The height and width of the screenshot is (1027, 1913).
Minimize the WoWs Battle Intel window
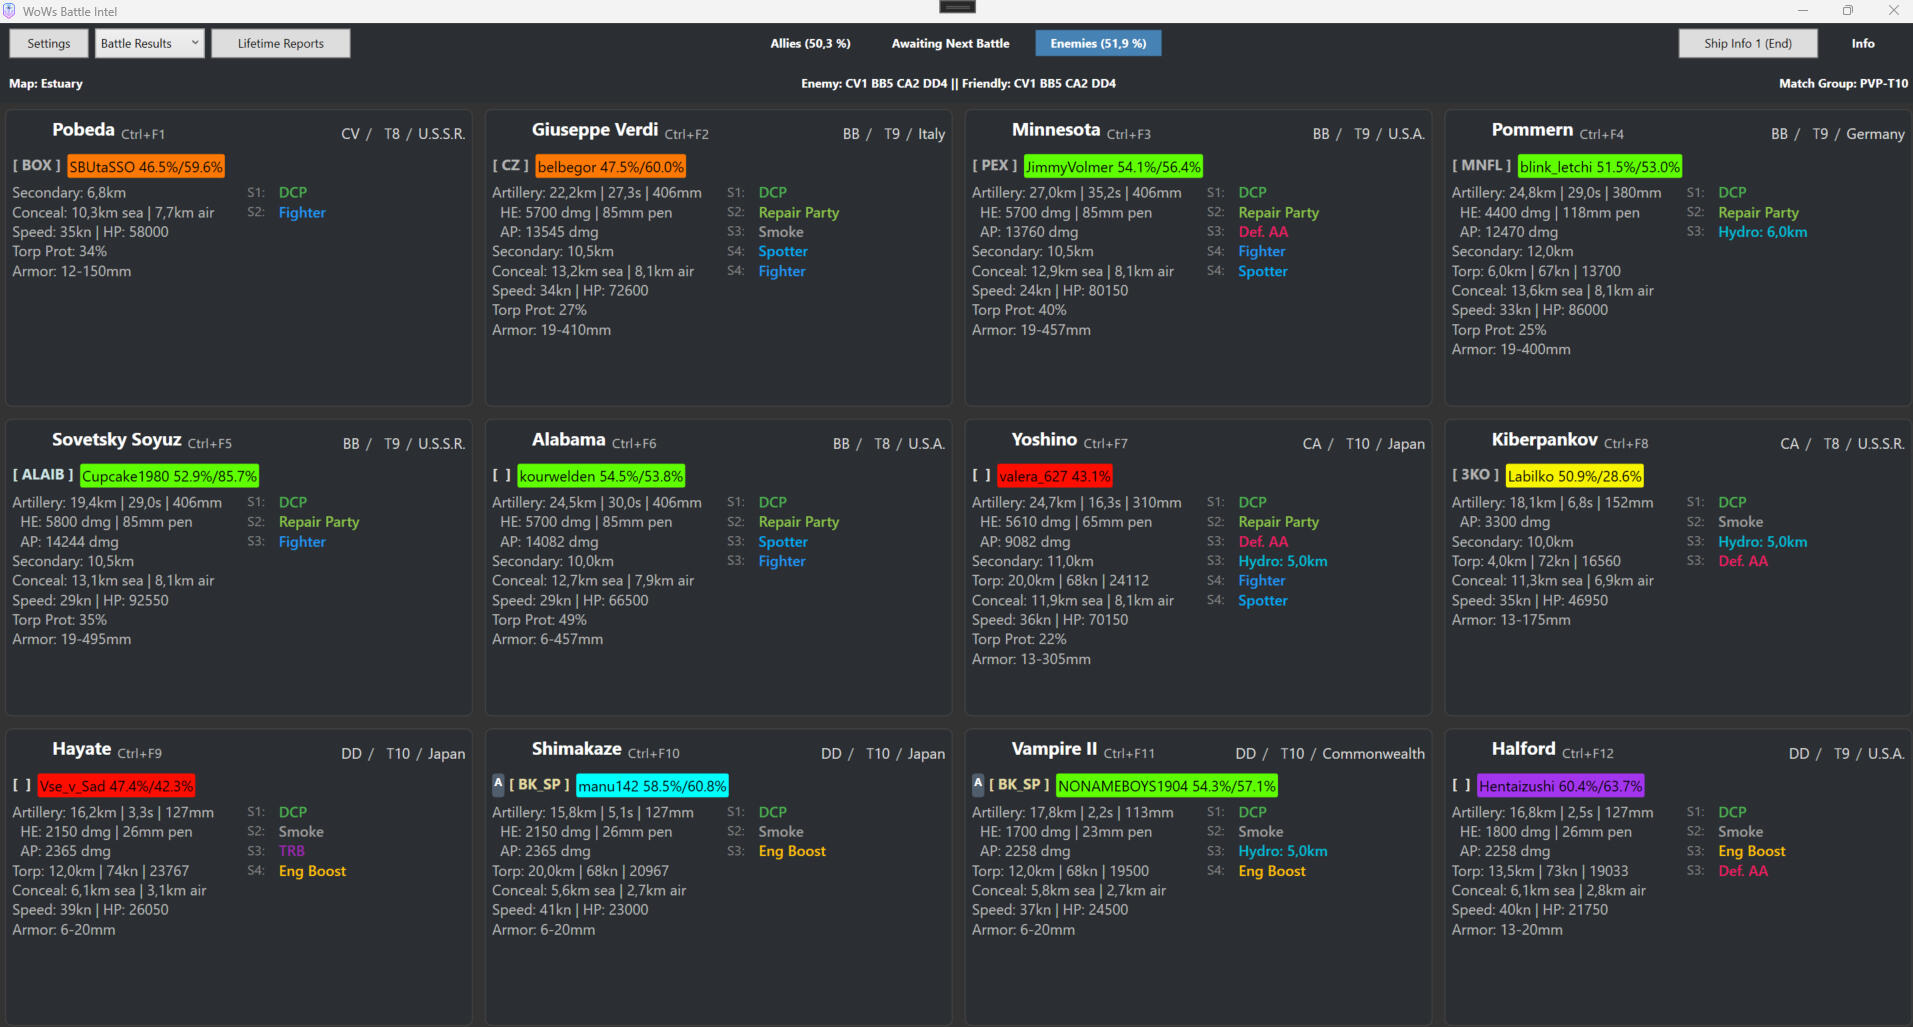point(1803,11)
